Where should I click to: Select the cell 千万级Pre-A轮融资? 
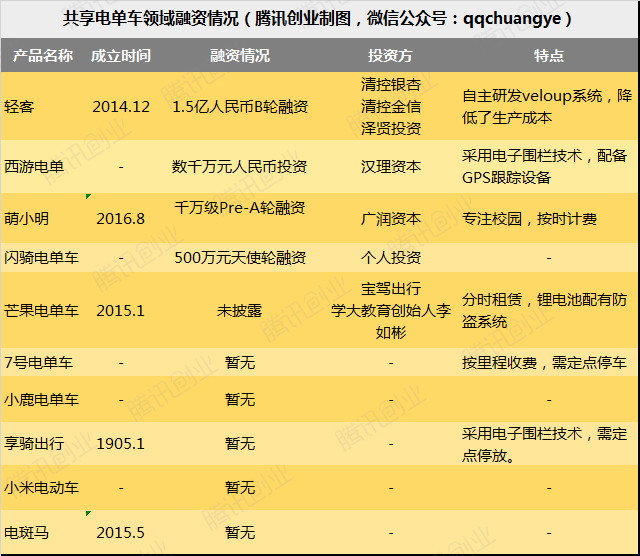[240, 208]
